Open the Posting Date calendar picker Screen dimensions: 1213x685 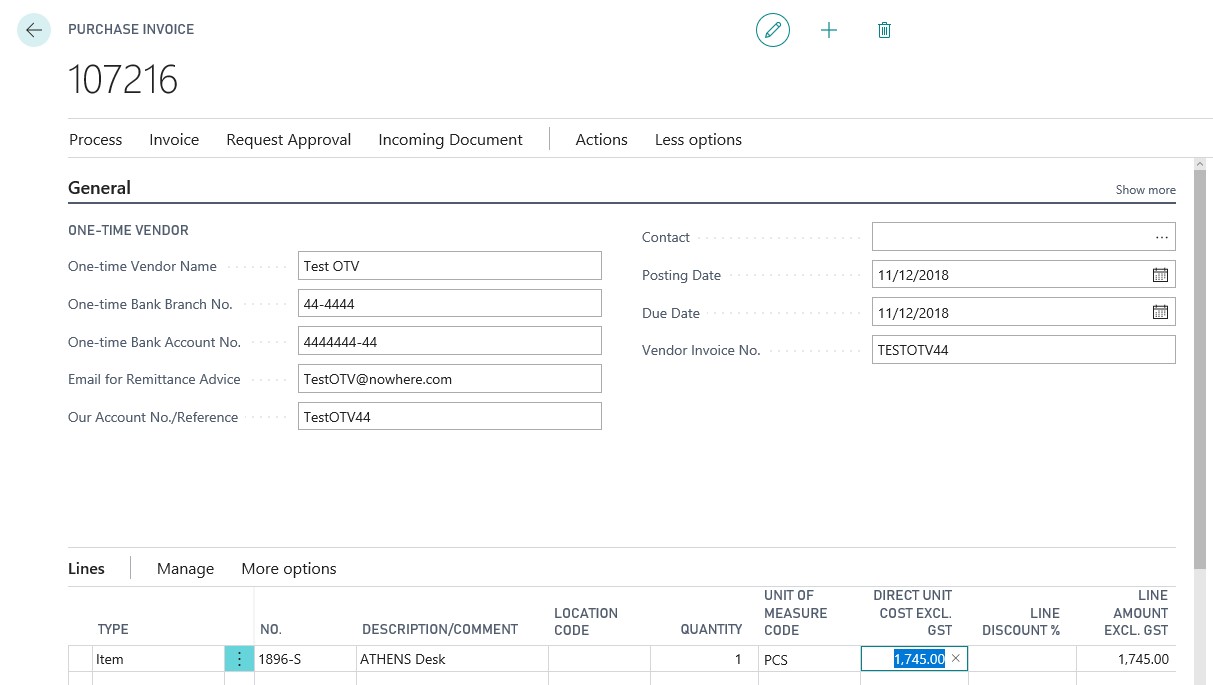(x=1161, y=274)
